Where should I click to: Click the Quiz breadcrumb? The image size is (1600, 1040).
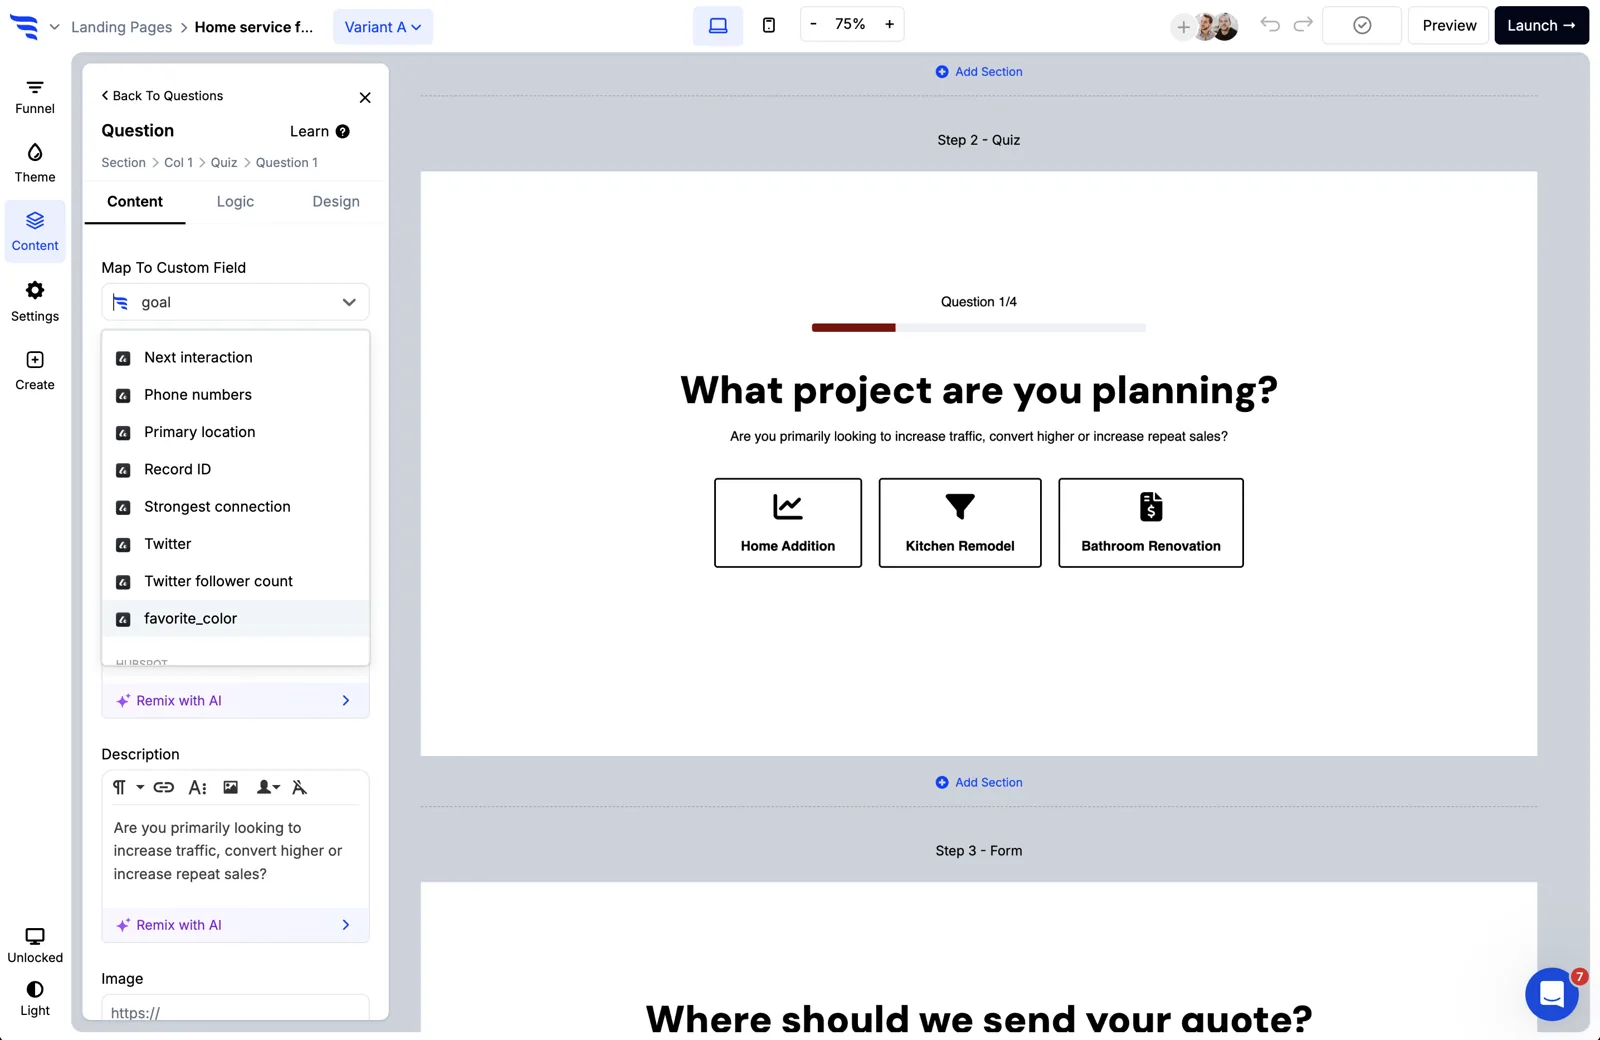224,163
